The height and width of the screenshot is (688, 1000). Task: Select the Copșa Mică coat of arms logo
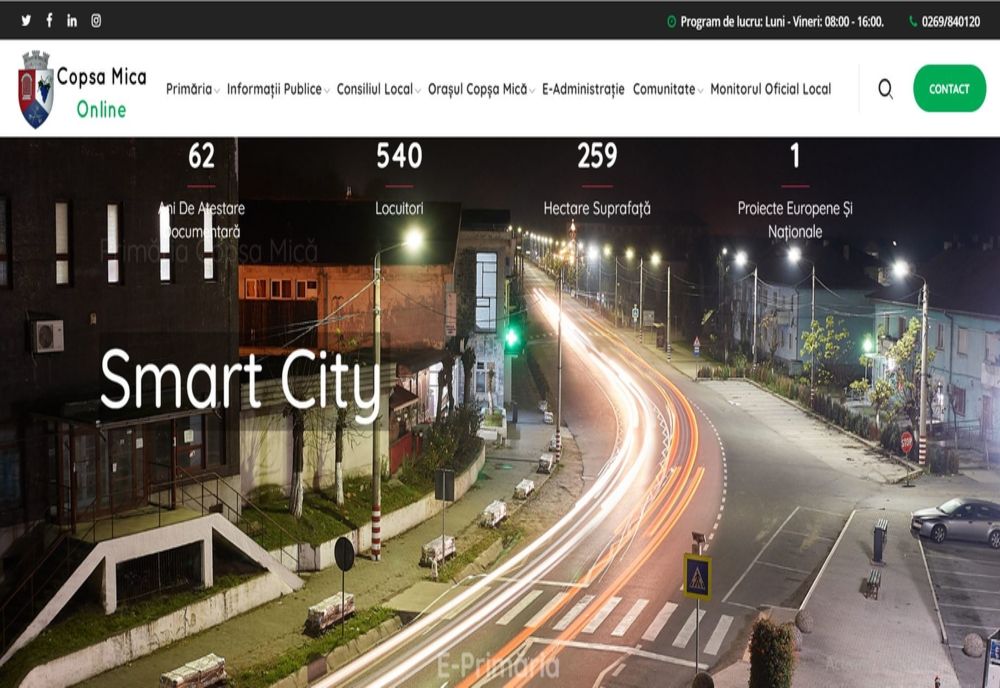pyautogui.click(x=33, y=88)
